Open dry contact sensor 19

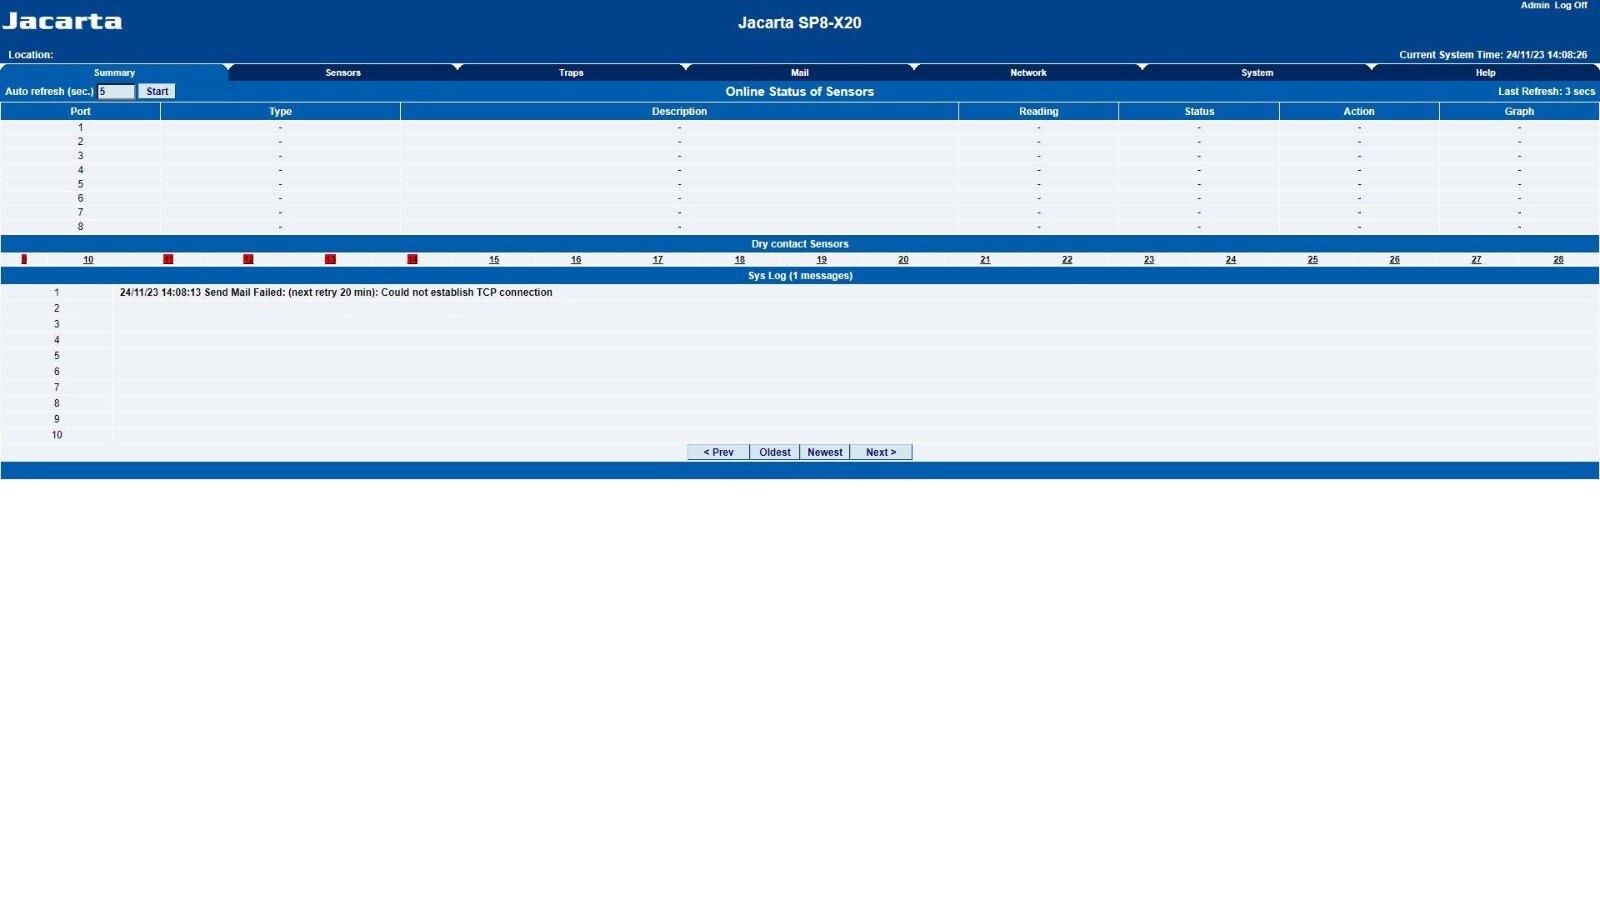tap(822, 260)
